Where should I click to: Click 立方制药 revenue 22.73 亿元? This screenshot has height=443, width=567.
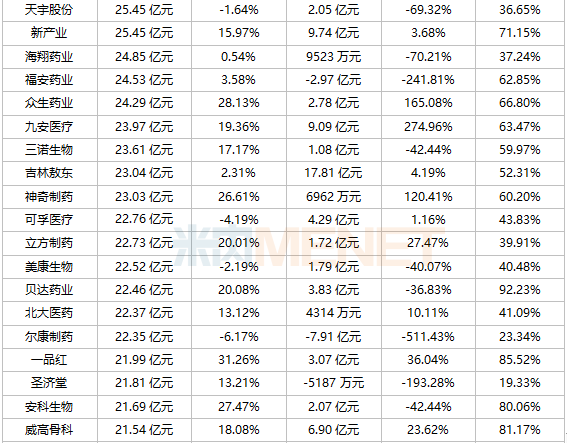point(144,243)
